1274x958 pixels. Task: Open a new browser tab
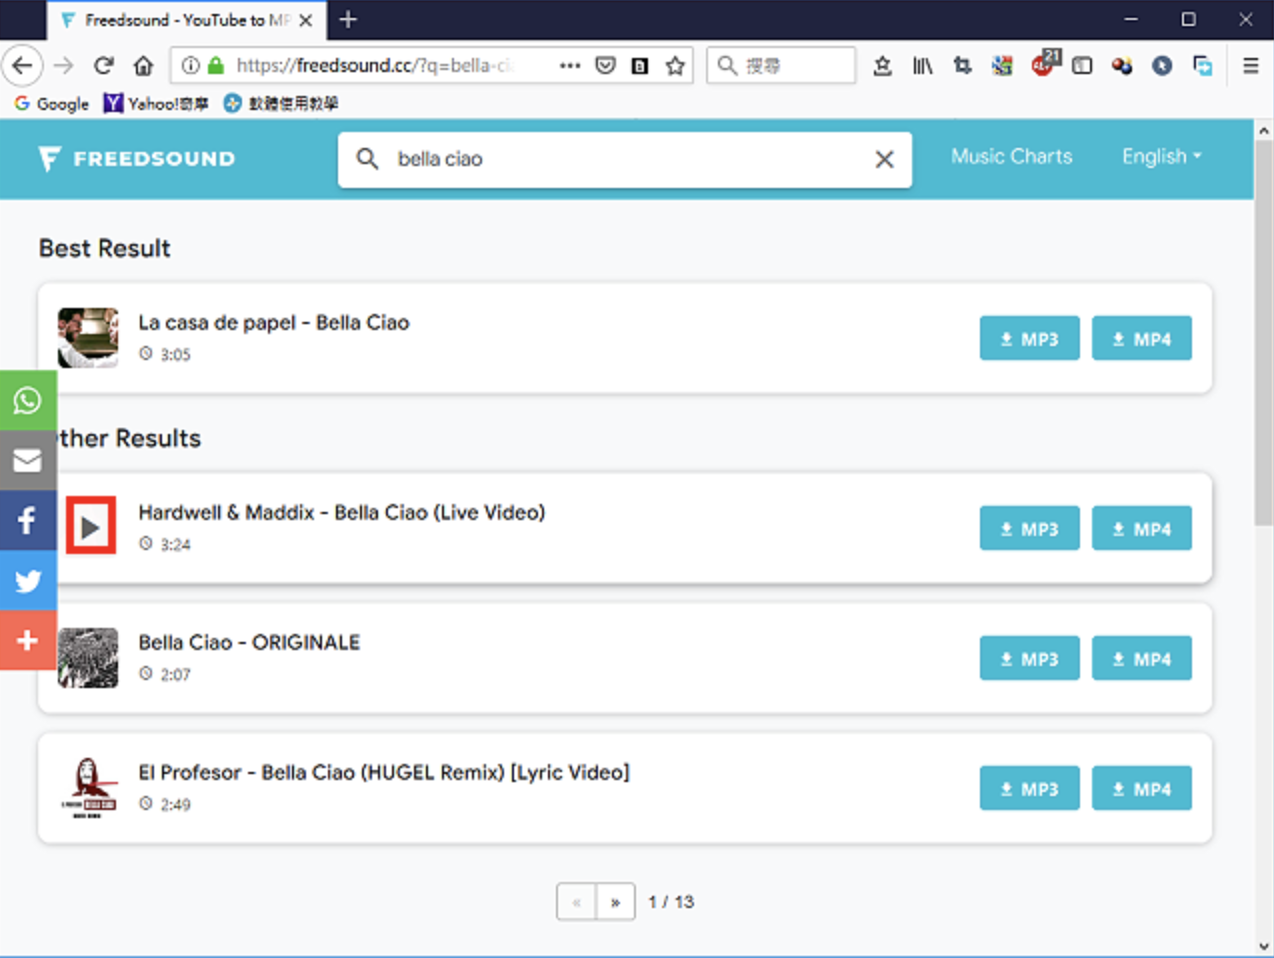point(347,20)
